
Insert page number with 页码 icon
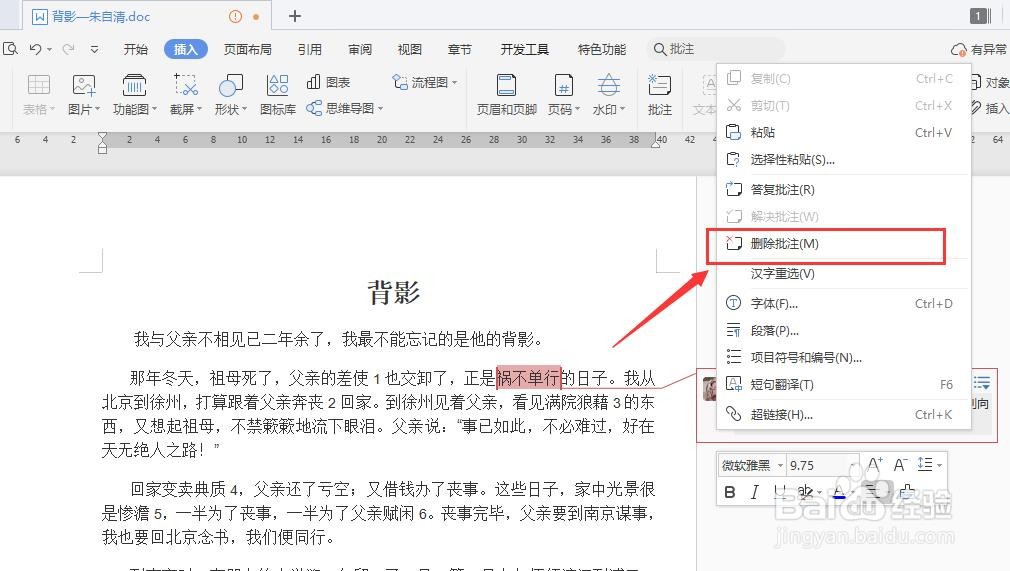coord(564,85)
